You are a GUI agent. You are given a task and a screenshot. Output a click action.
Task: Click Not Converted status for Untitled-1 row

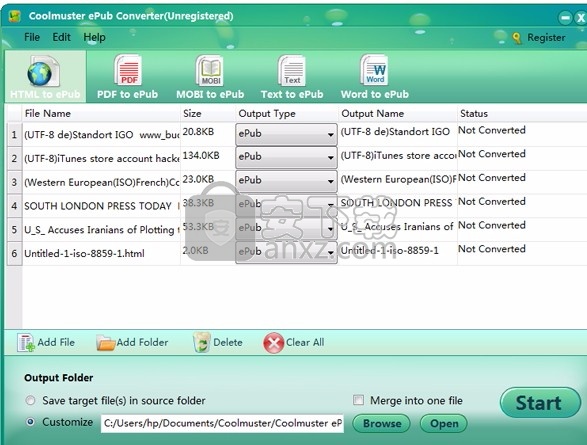click(x=492, y=249)
